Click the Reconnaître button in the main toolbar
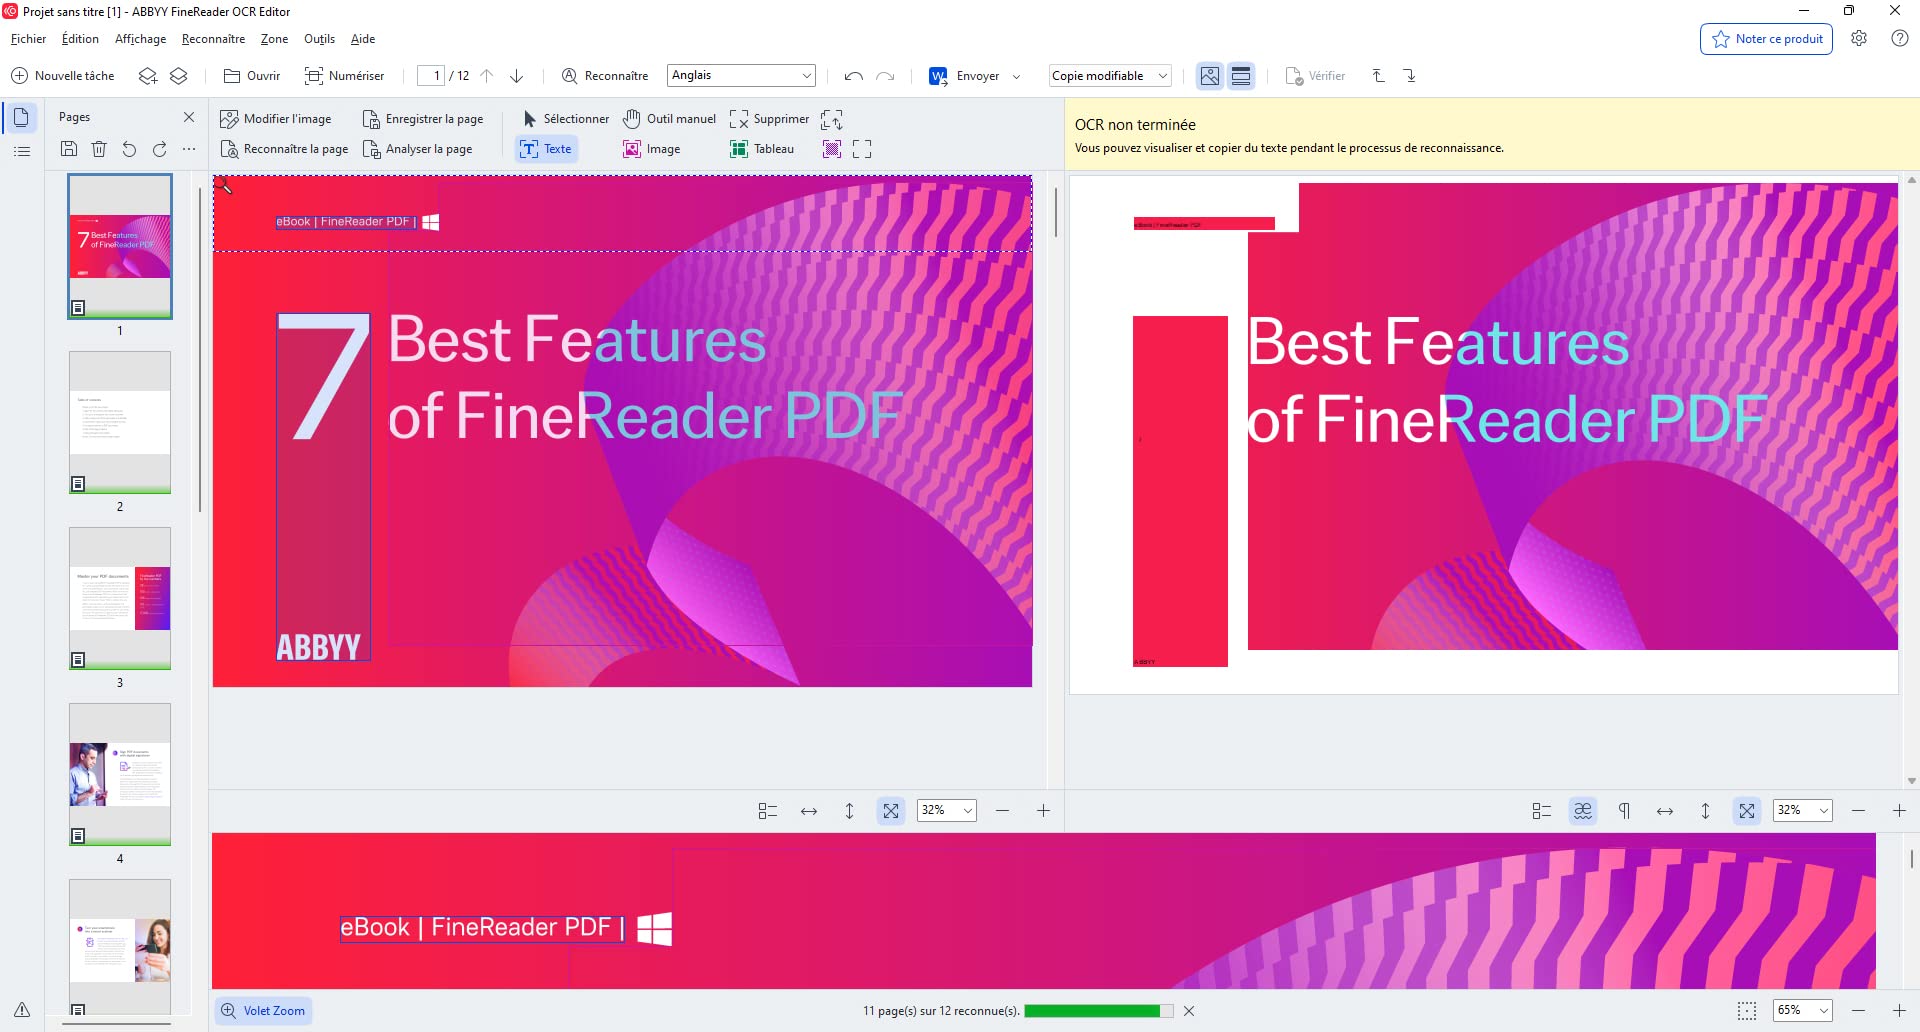 (x=605, y=76)
